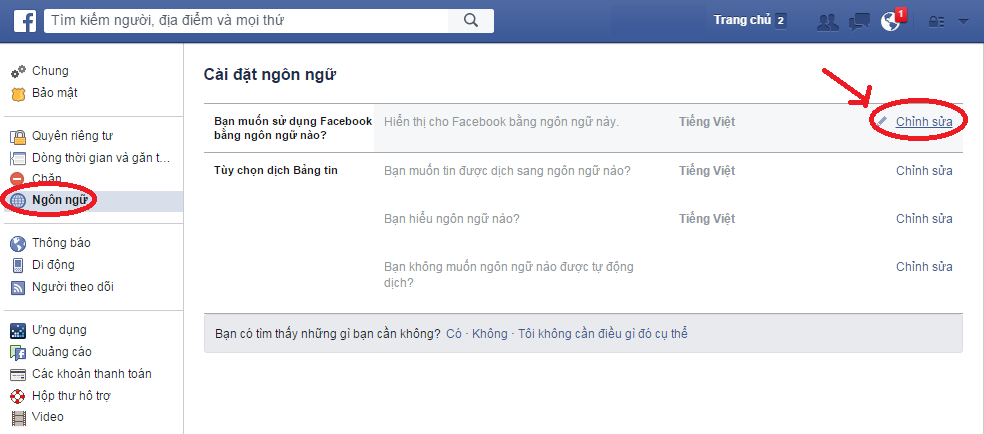Click the Quảng cáo ads icon

tap(19, 352)
